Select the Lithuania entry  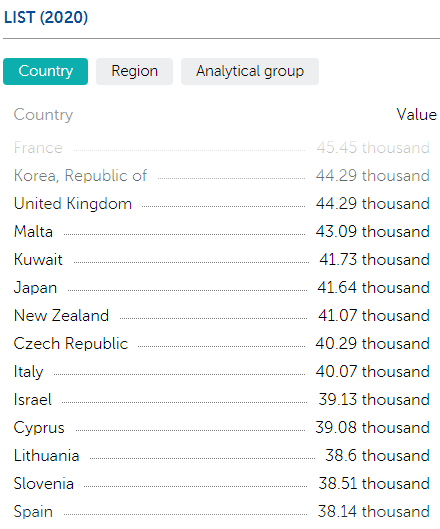coord(222,456)
